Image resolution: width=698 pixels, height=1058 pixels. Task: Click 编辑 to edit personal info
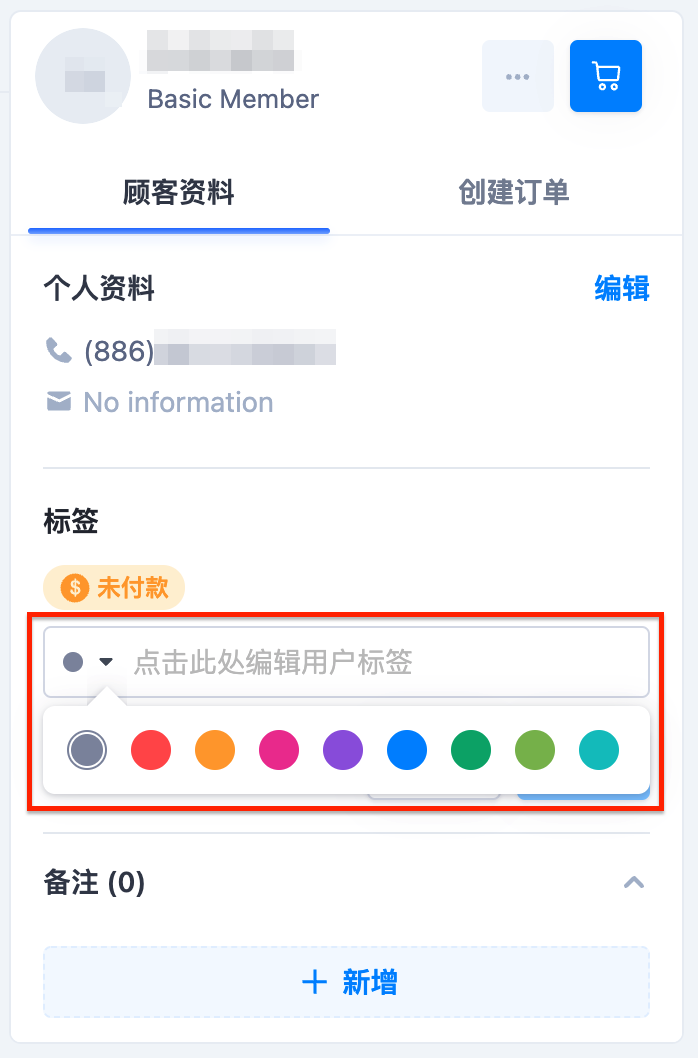pyautogui.click(x=622, y=288)
